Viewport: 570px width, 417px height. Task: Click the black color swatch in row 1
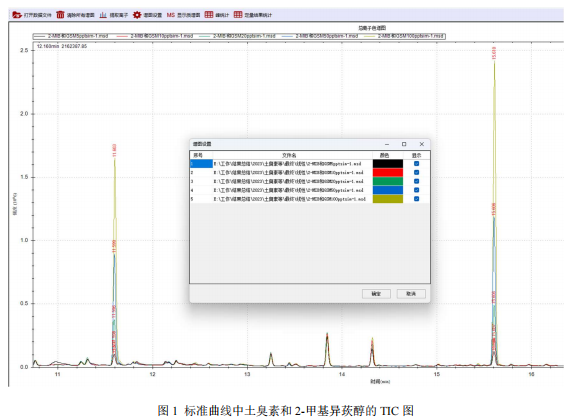(388, 164)
